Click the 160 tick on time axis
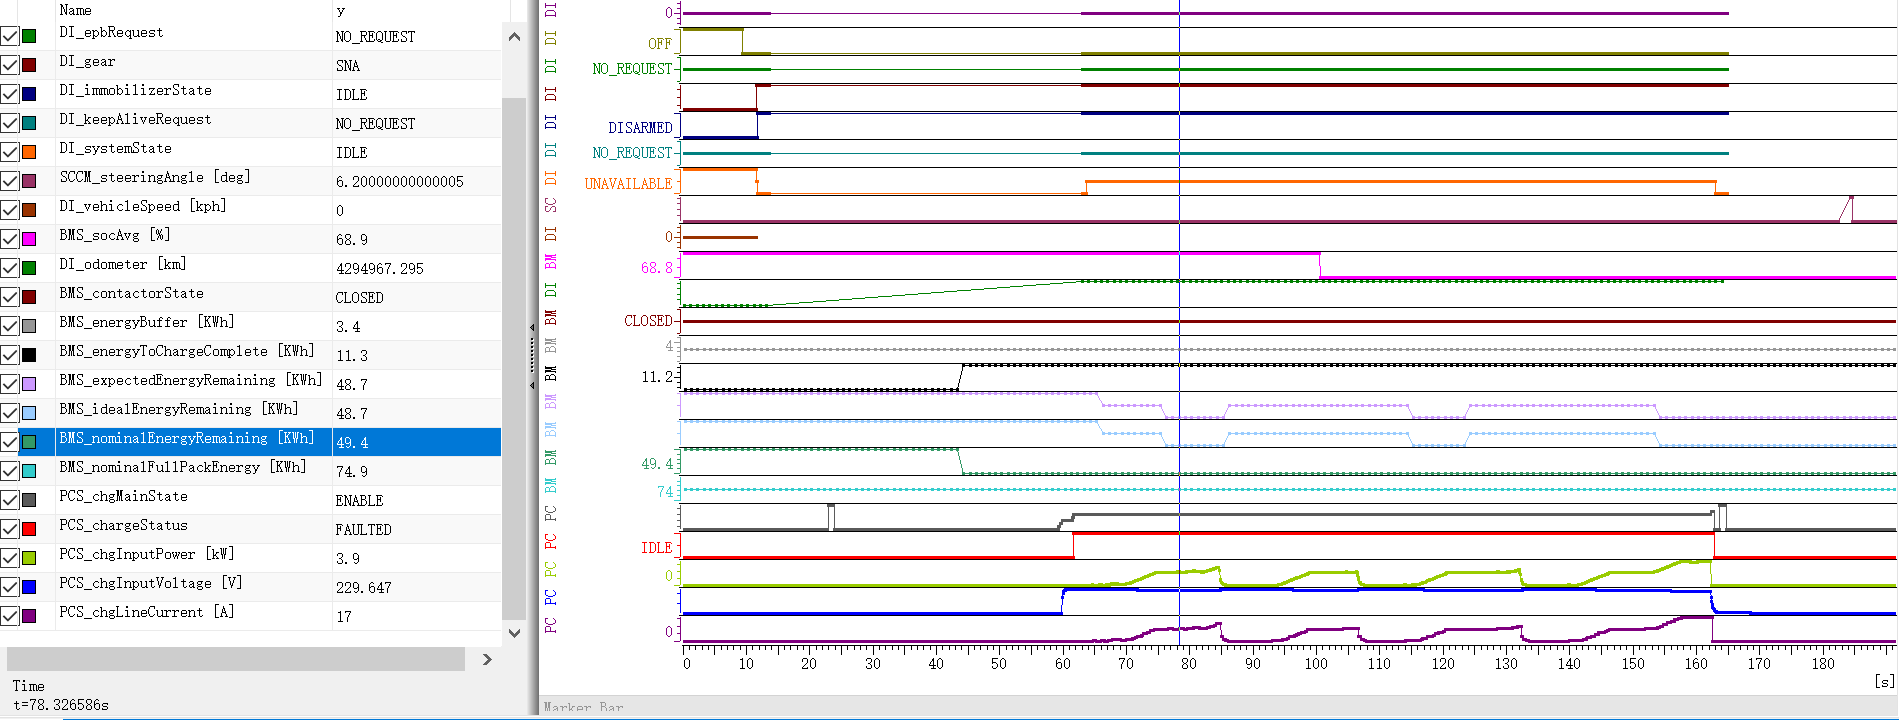The image size is (1899, 720). 1696,663
